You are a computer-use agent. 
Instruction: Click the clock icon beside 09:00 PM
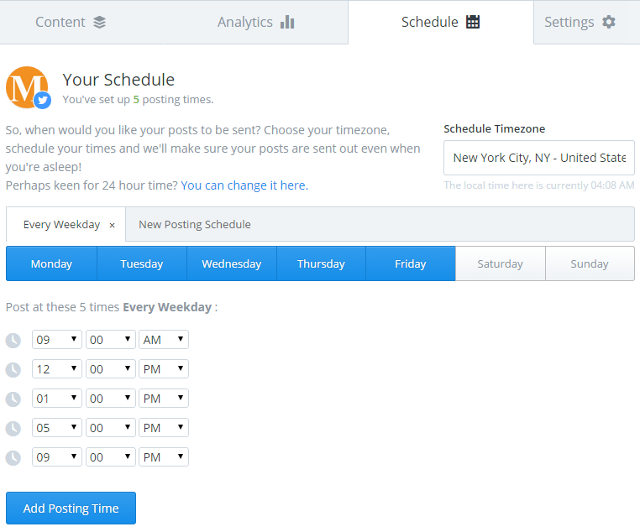[x=13, y=458]
